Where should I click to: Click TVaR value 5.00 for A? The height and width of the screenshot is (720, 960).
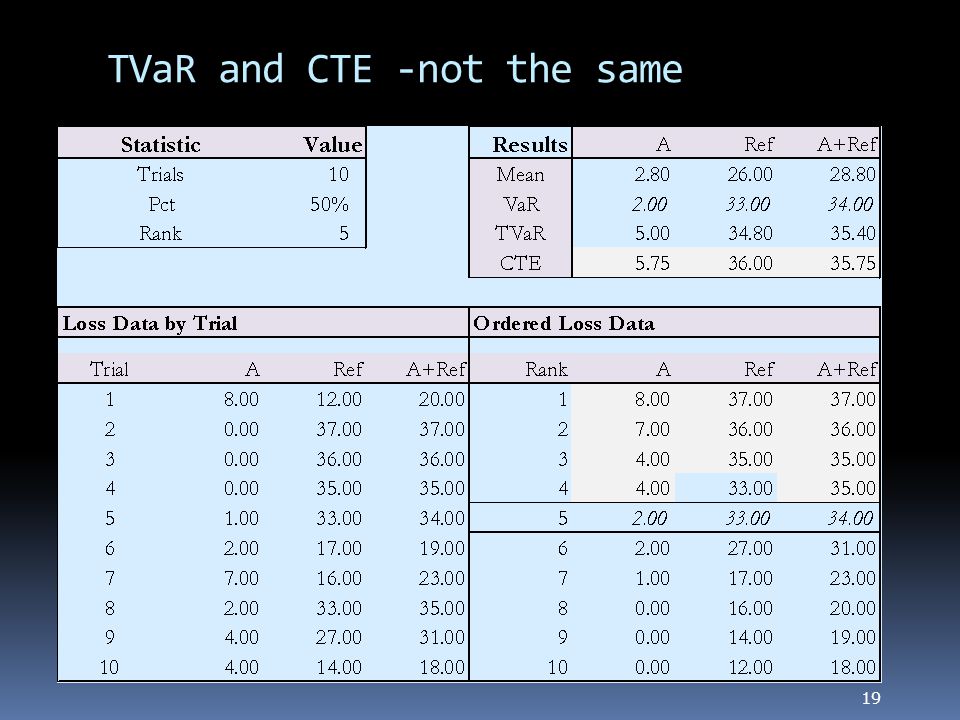tap(651, 233)
